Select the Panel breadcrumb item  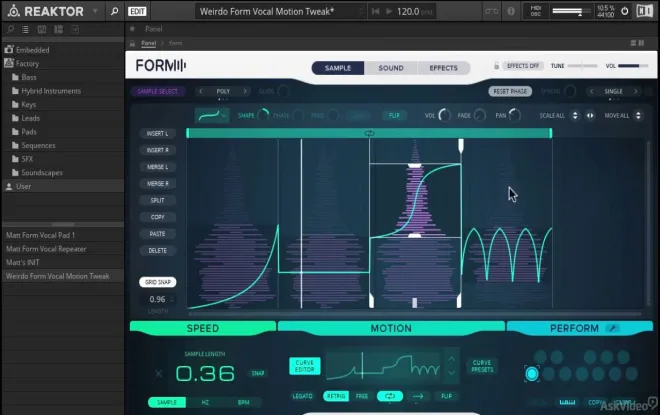149,43
